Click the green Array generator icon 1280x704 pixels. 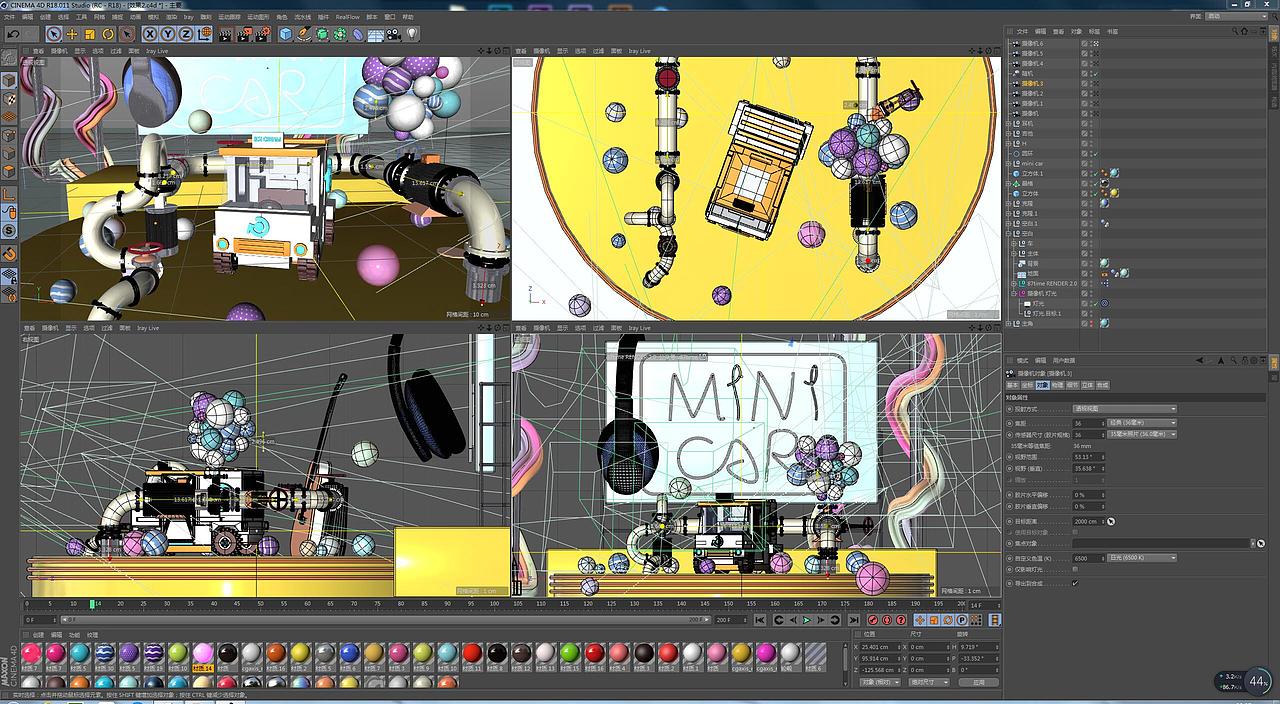(340, 34)
